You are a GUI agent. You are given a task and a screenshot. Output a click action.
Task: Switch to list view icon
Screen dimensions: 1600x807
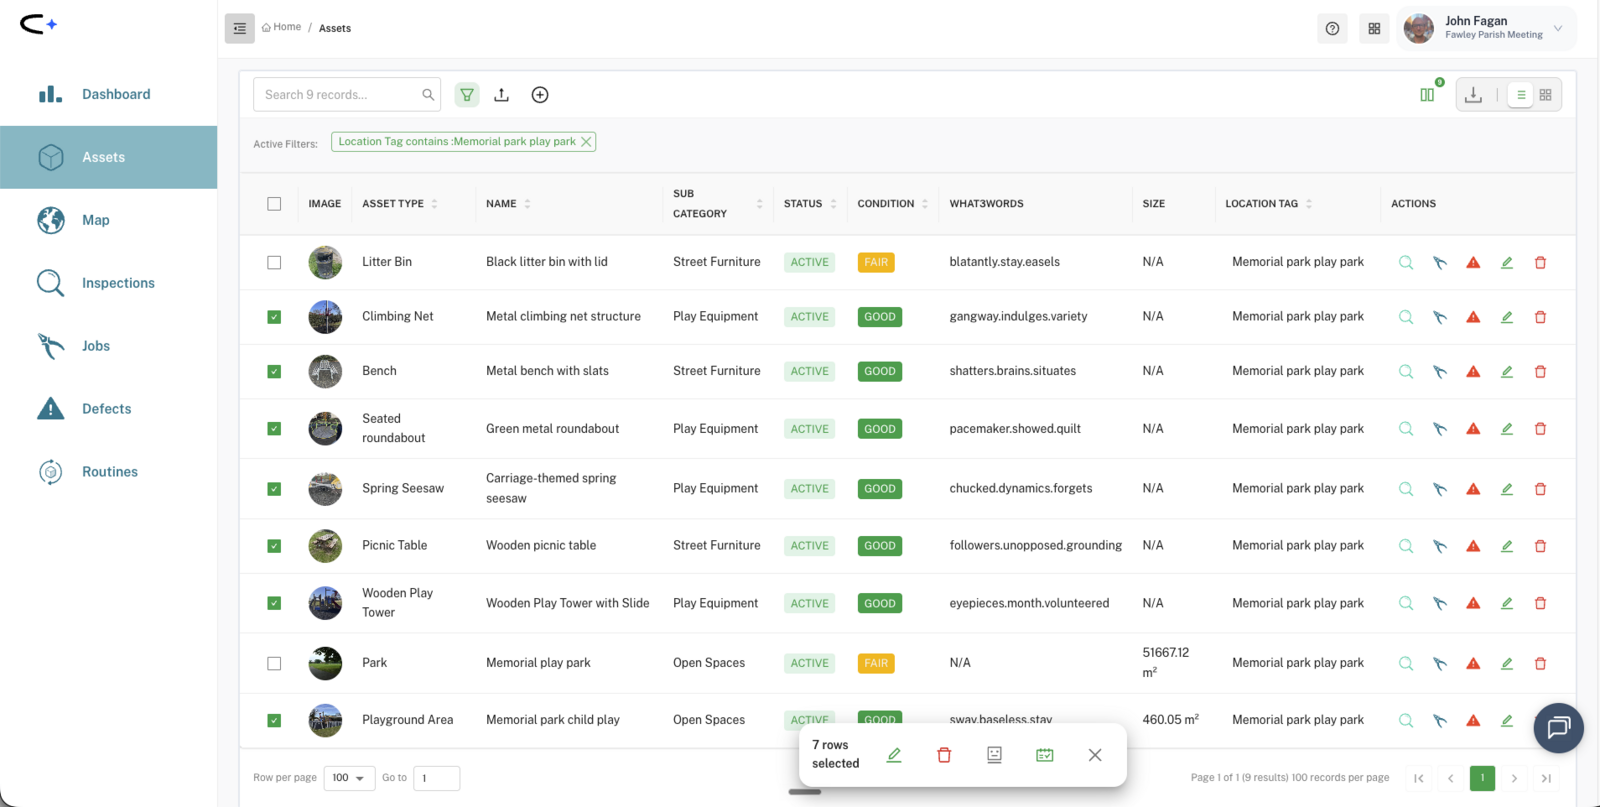click(x=1521, y=95)
